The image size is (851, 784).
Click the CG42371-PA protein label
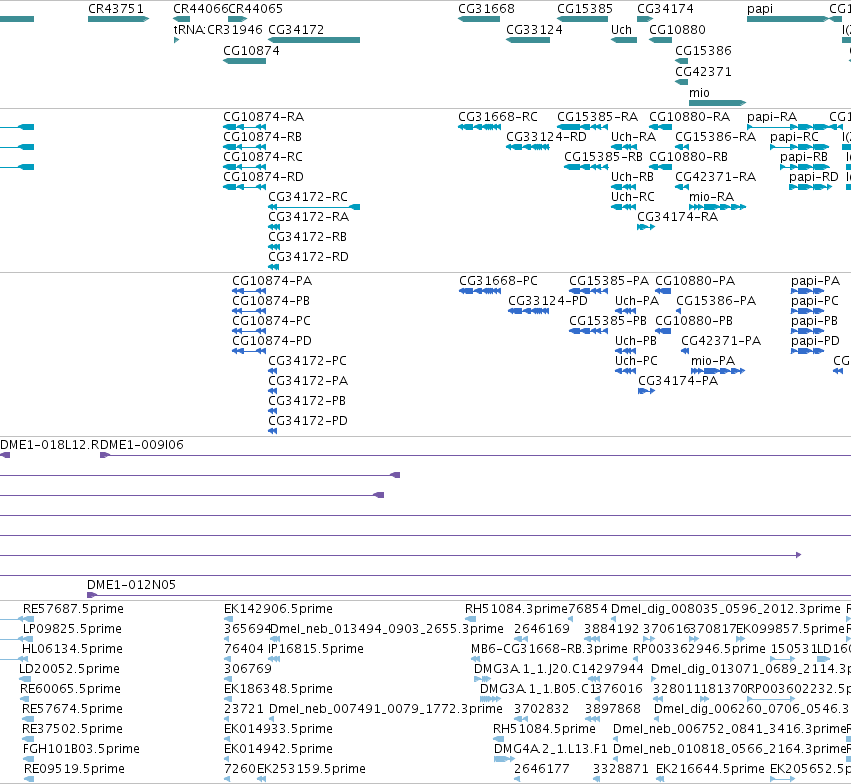pyautogui.click(x=721, y=341)
